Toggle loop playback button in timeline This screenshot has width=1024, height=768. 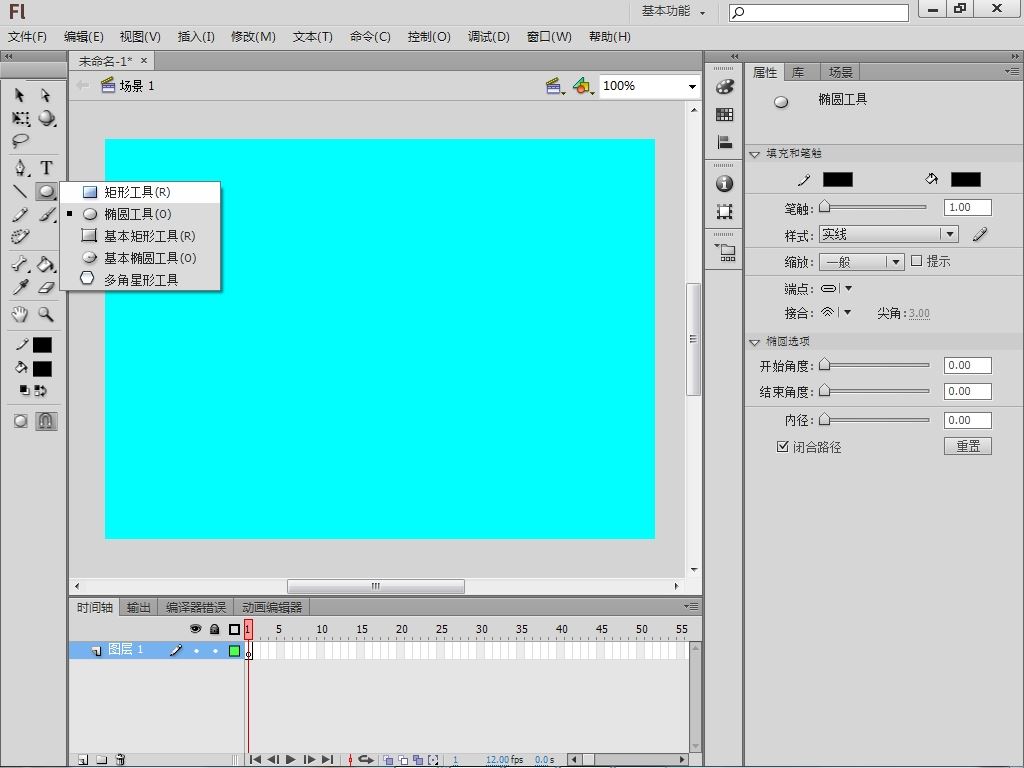point(366,760)
